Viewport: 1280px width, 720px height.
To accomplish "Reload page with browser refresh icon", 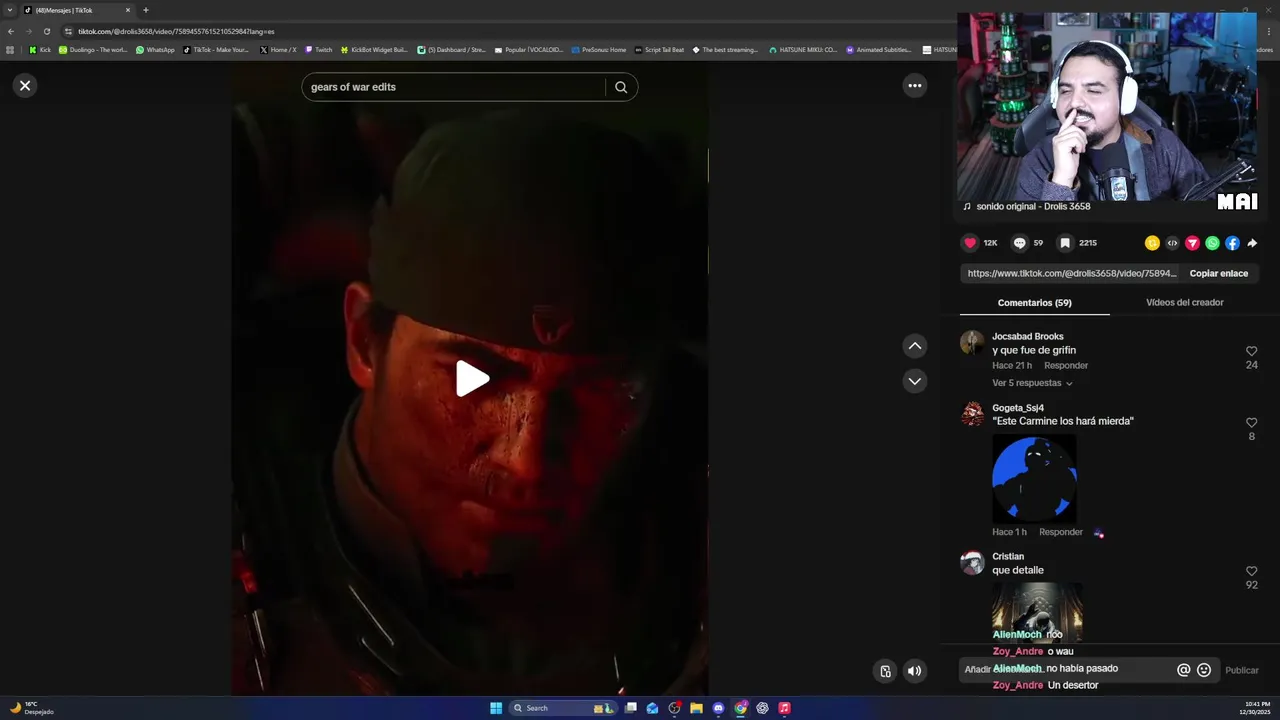I will pos(46,31).
